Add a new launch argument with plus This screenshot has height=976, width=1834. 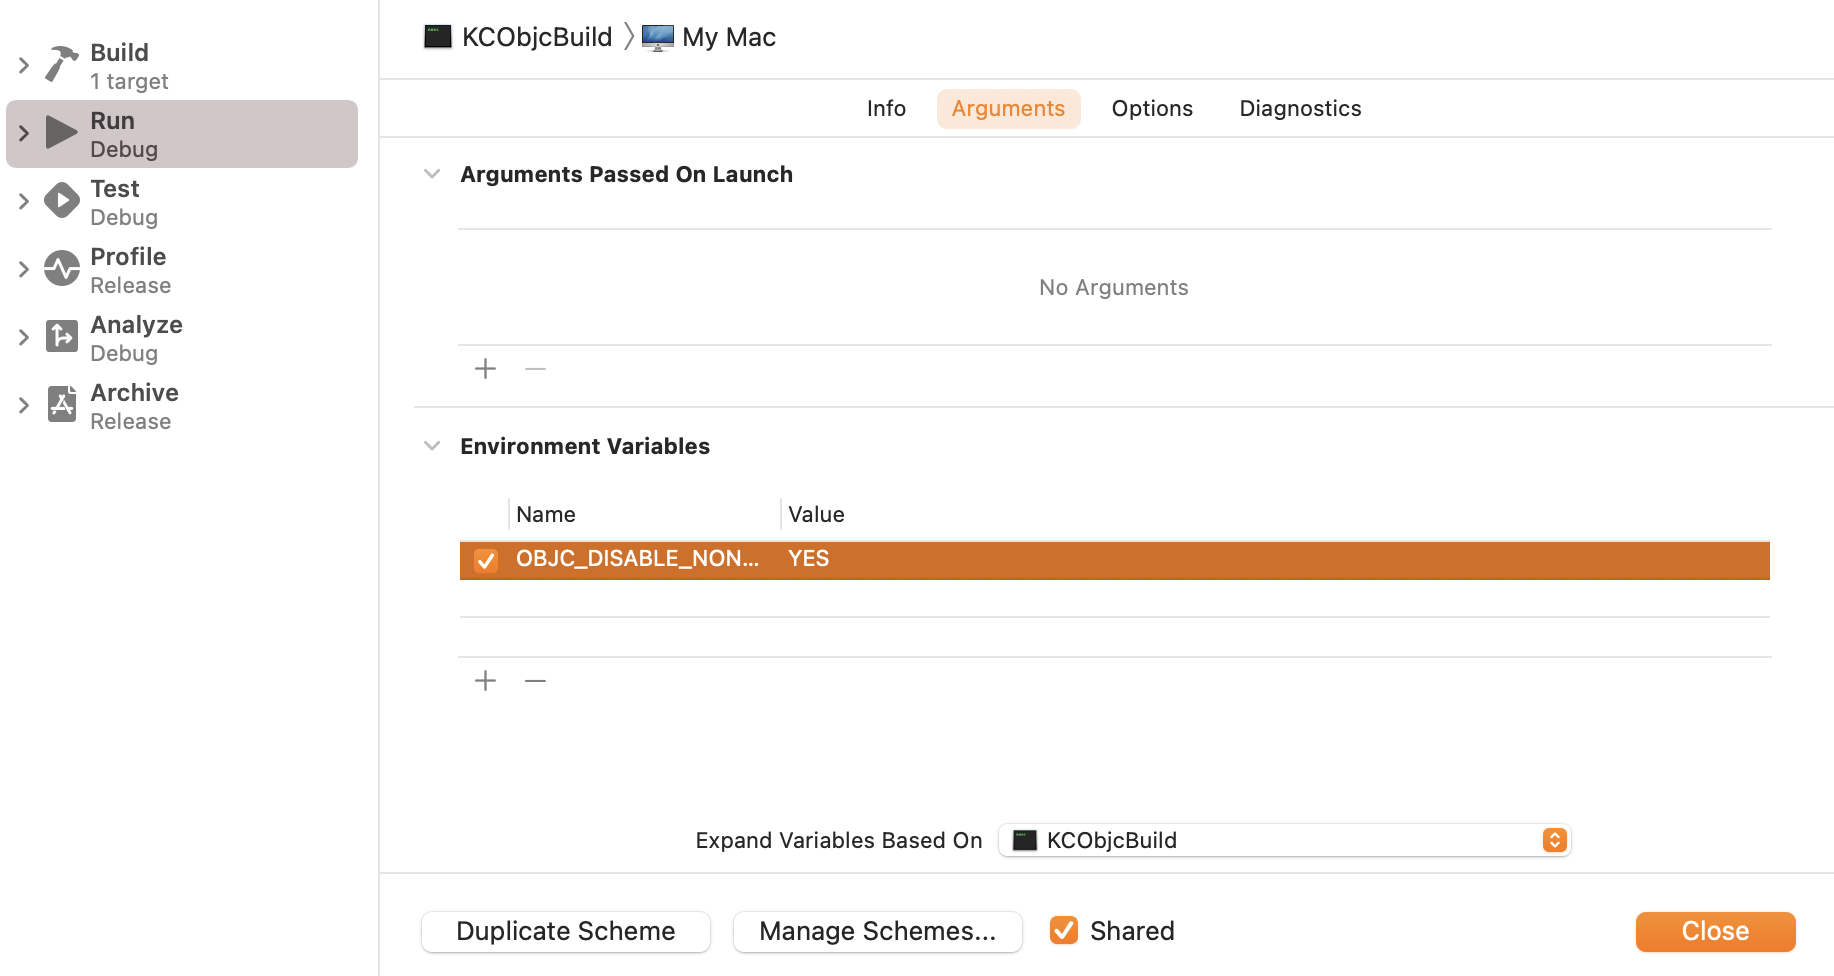tap(485, 369)
